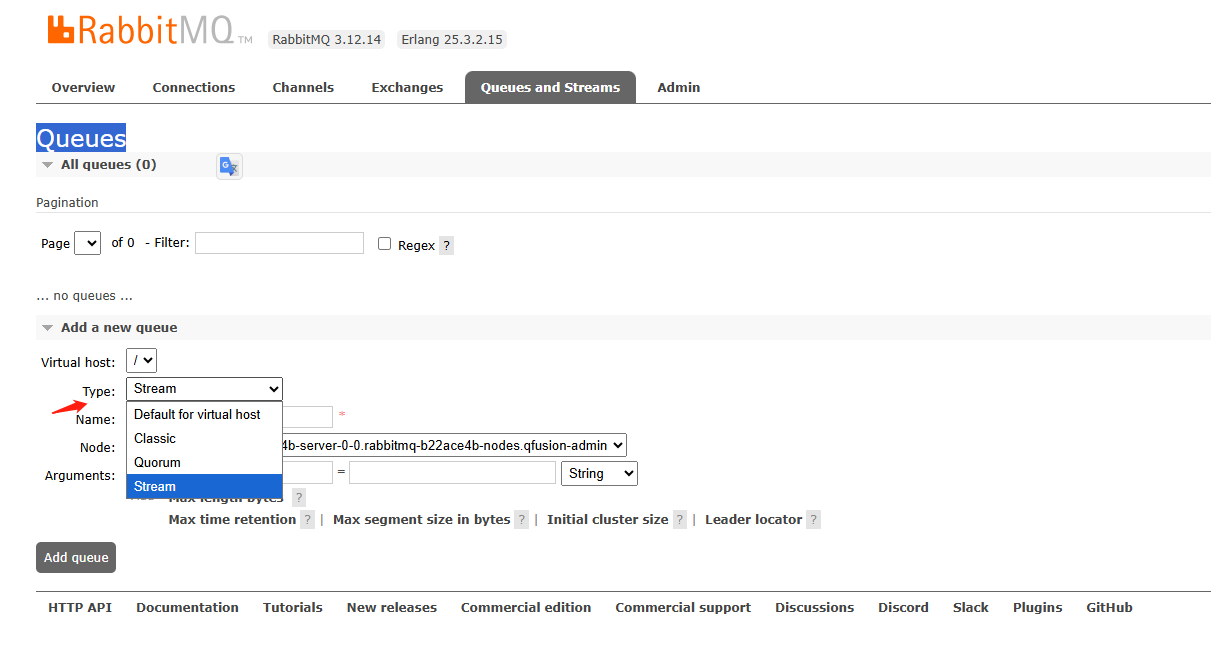Focus the Filter text field
The height and width of the screenshot is (652, 1211).
(279, 243)
